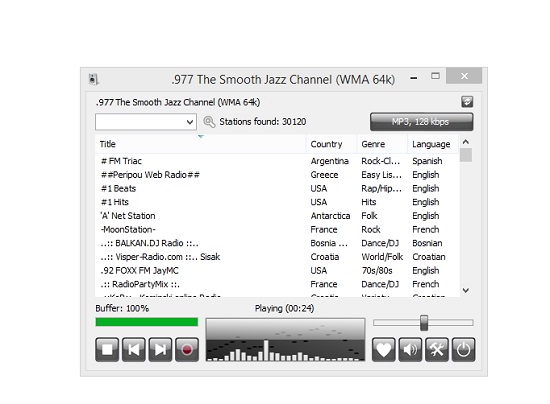Screen dimensions: 550x404
Task: Click the list scroll up arrow
Action: coord(466,142)
